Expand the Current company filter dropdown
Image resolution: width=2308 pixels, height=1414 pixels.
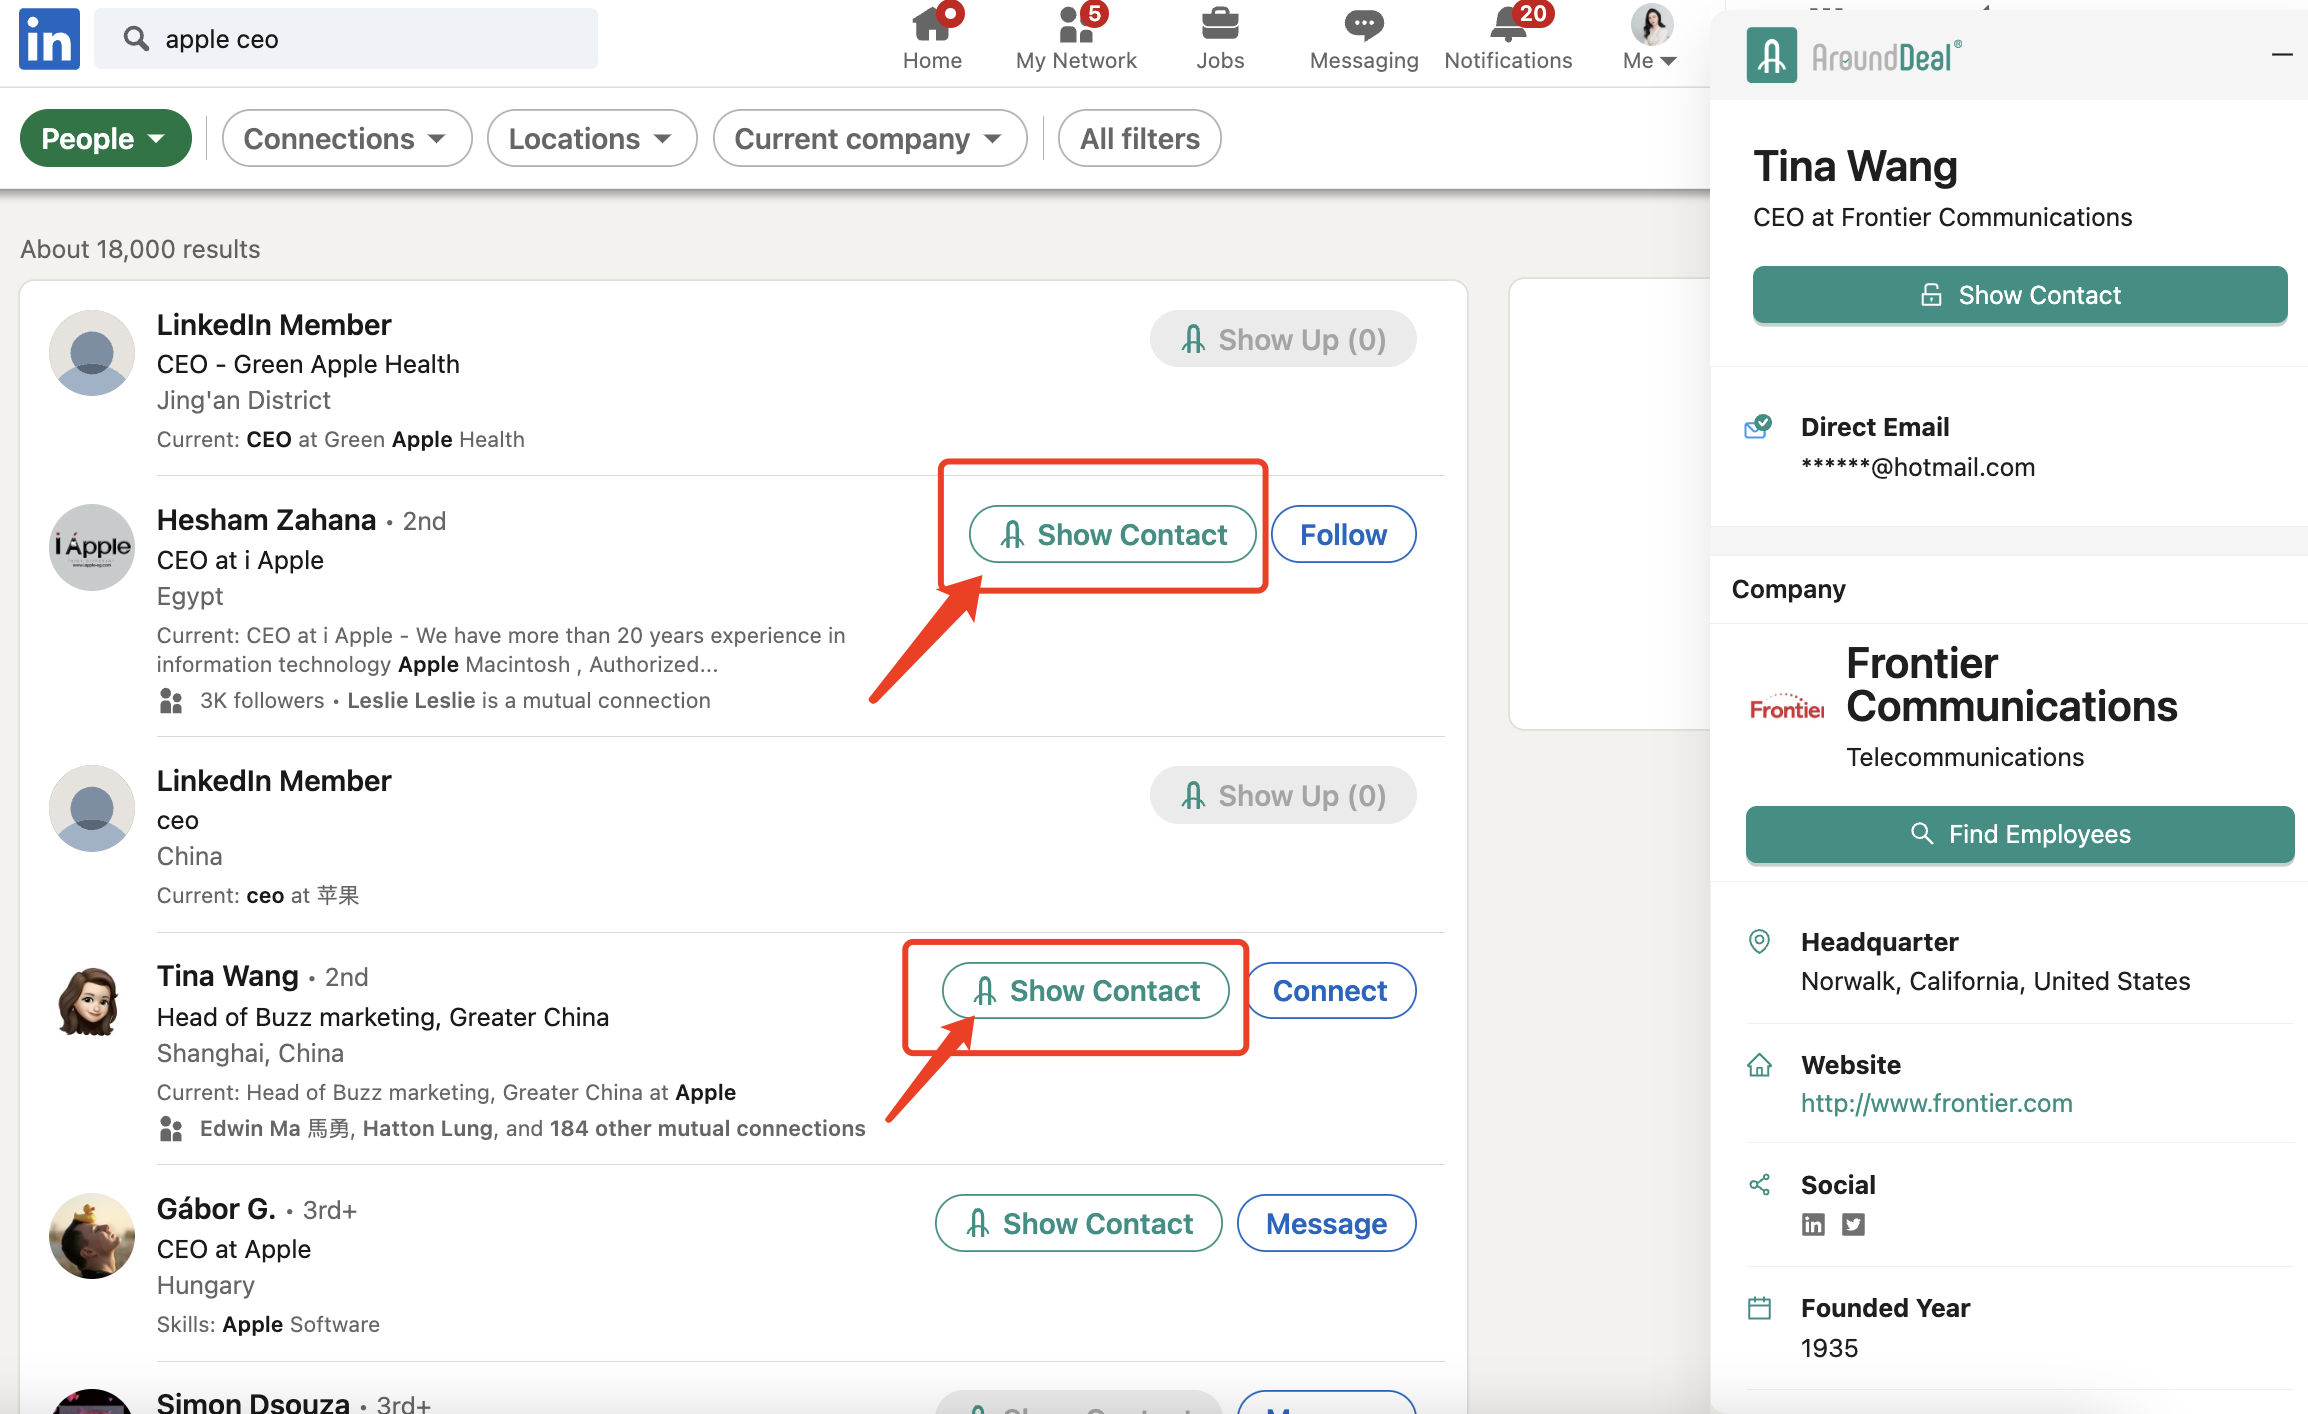tap(869, 138)
